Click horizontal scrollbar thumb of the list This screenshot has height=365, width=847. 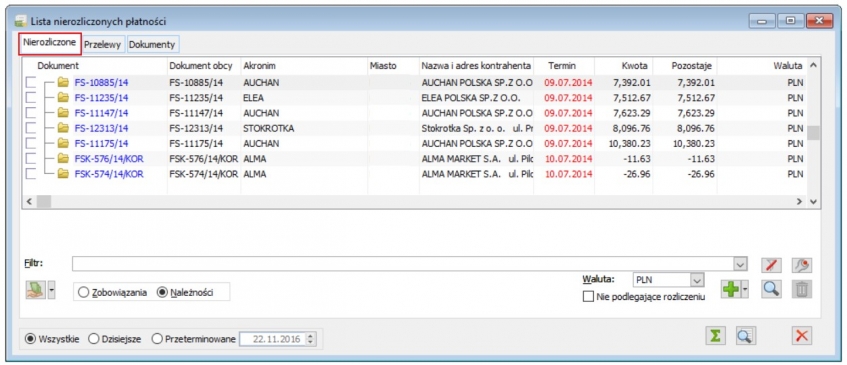44,201
